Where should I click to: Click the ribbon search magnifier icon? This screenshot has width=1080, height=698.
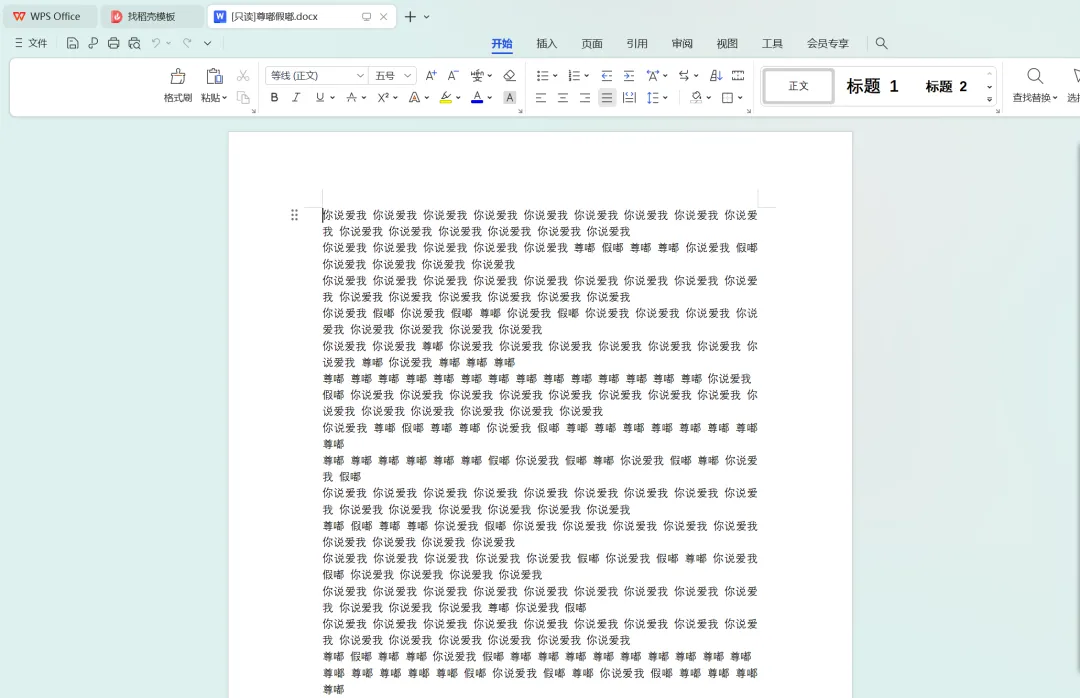[882, 43]
